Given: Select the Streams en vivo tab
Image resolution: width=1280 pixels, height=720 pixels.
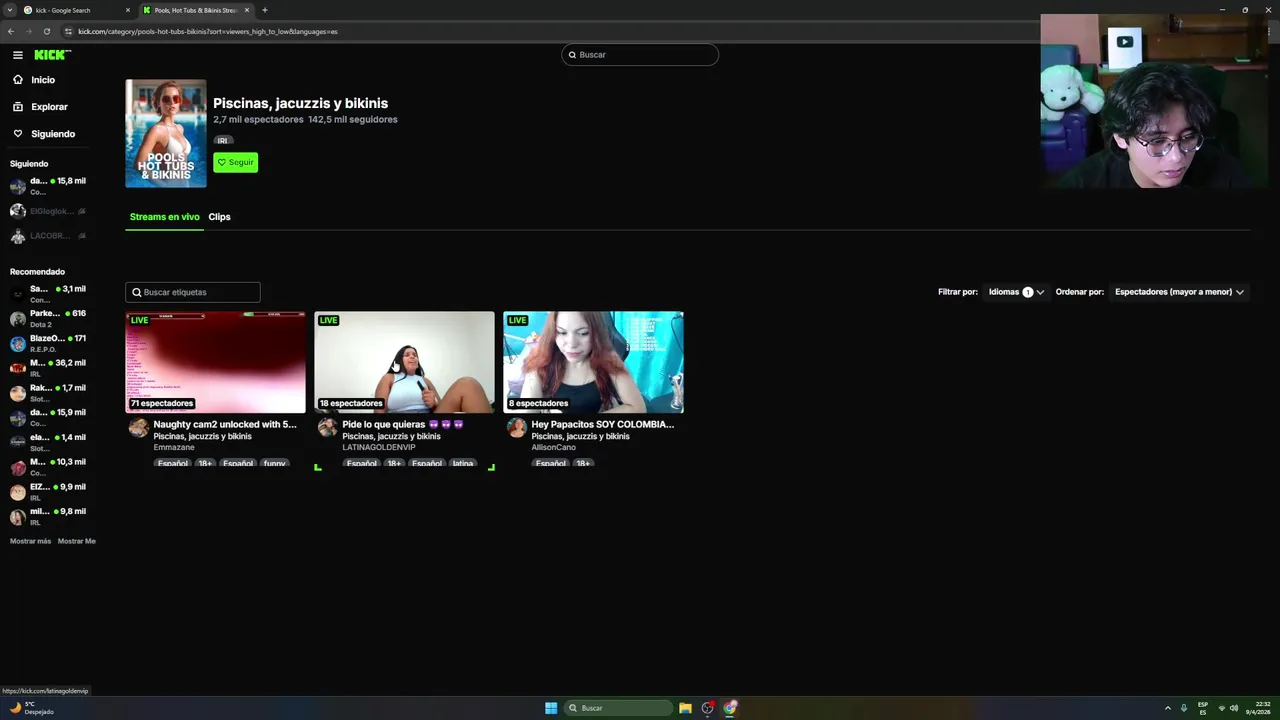Looking at the screenshot, I should coord(164,217).
